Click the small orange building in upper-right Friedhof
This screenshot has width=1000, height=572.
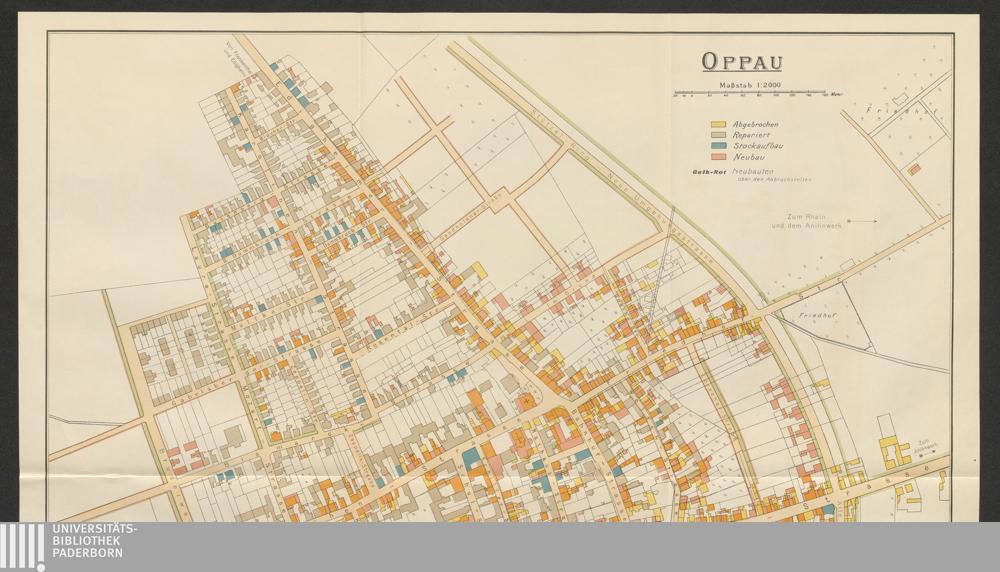(x=913, y=170)
